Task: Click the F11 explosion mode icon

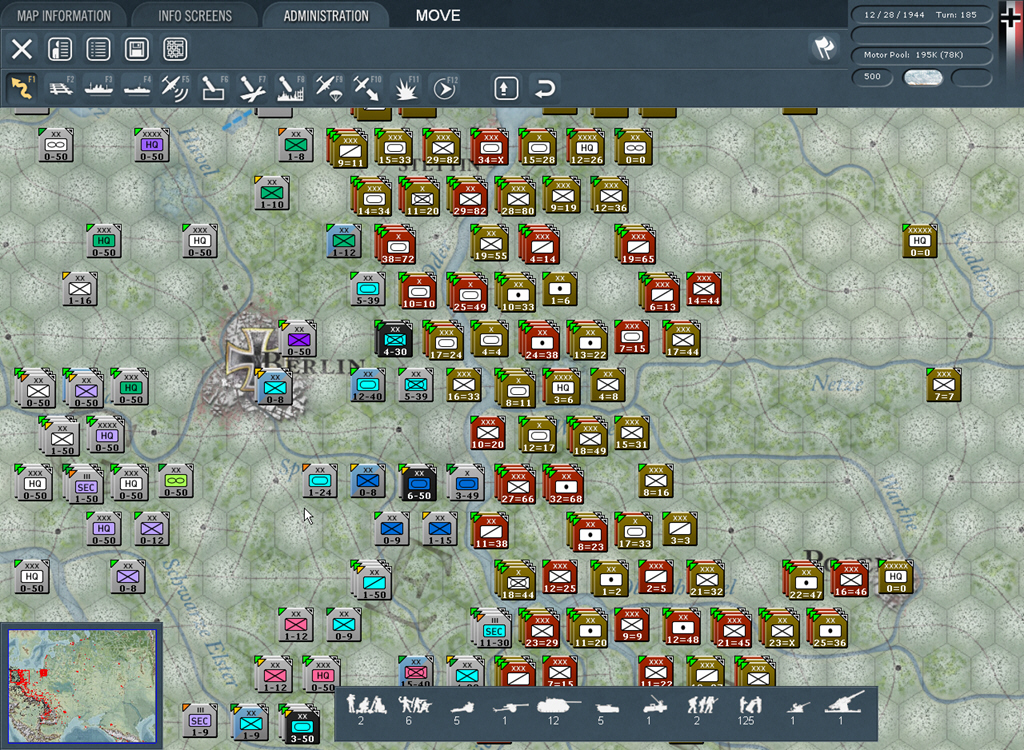Action: pos(405,88)
